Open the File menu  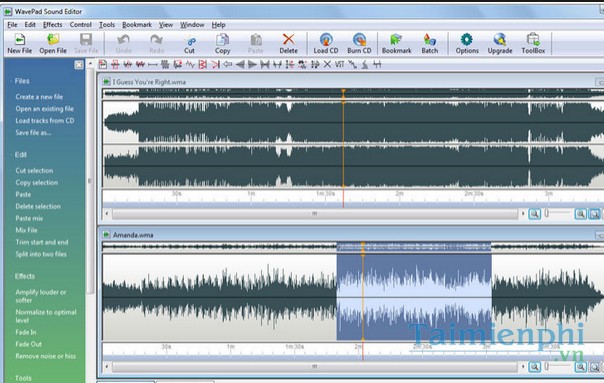(12, 25)
